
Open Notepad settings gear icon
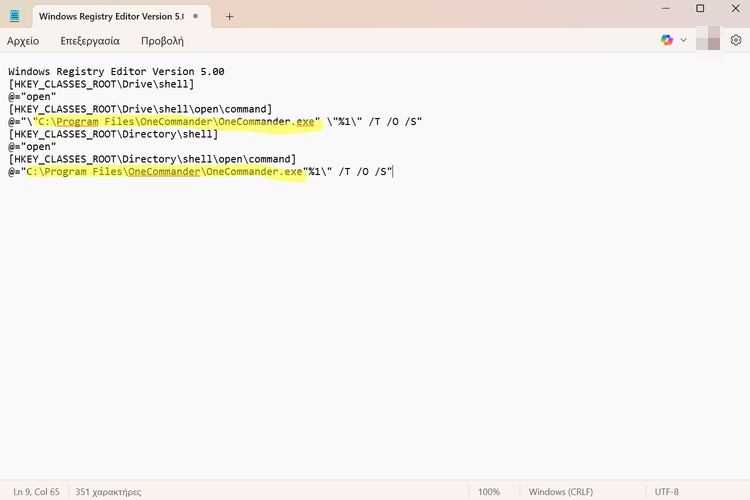pyautogui.click(x=736, y=40)
